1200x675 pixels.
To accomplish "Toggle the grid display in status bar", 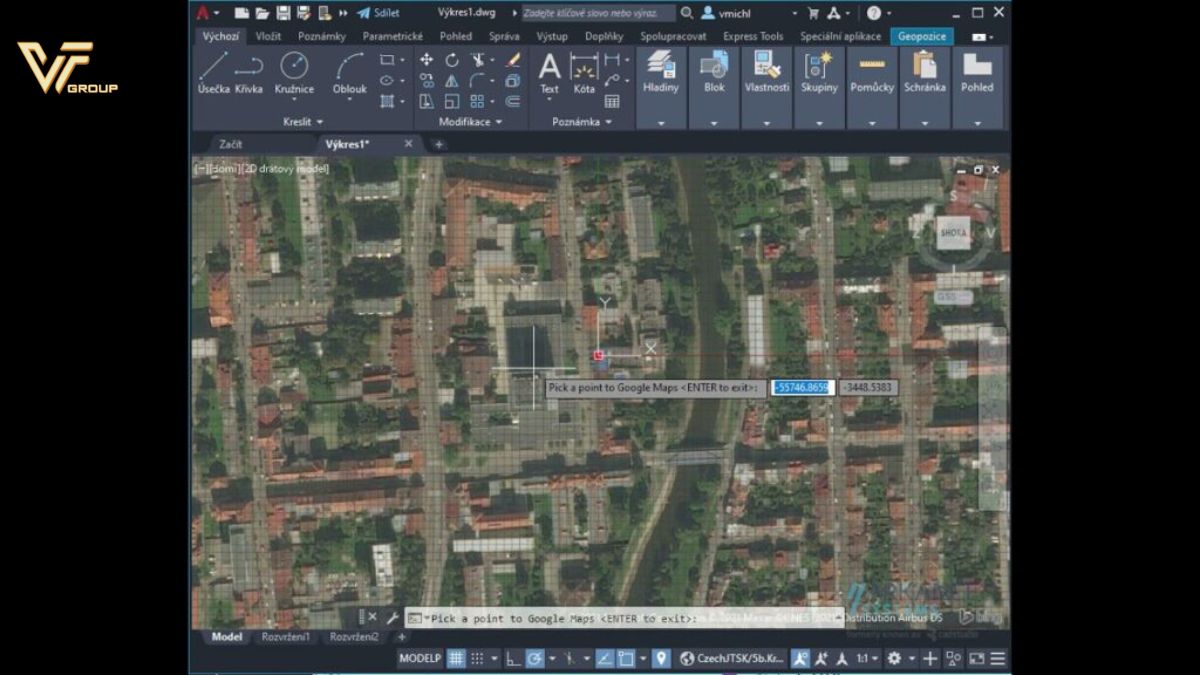I will [456, 658].
